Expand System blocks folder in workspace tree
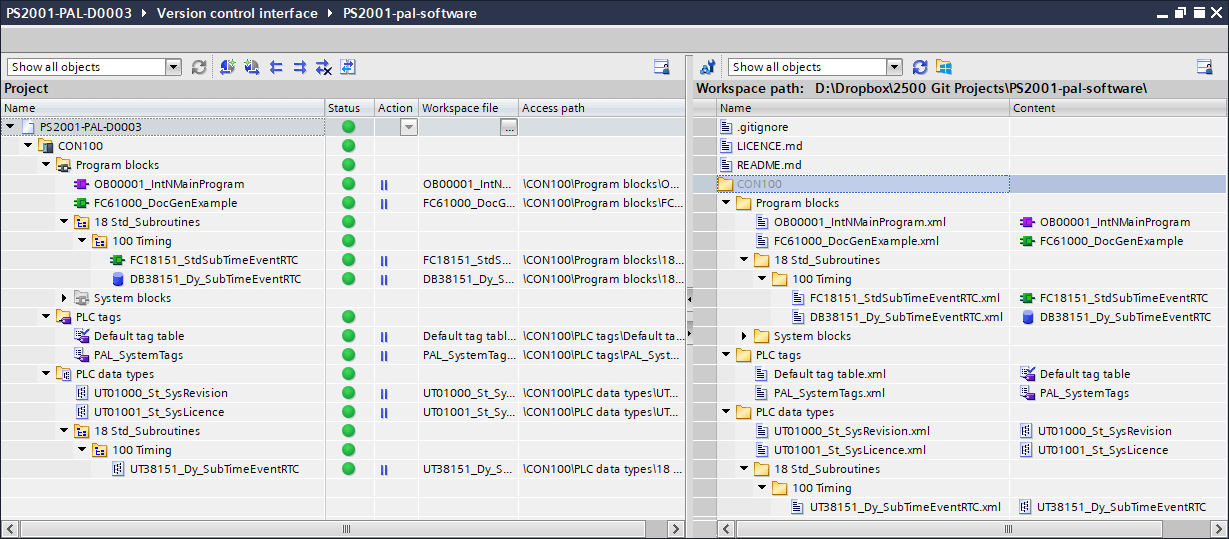Image resolution: width=1229 pixels, height=539 pixels. point(744,336)
